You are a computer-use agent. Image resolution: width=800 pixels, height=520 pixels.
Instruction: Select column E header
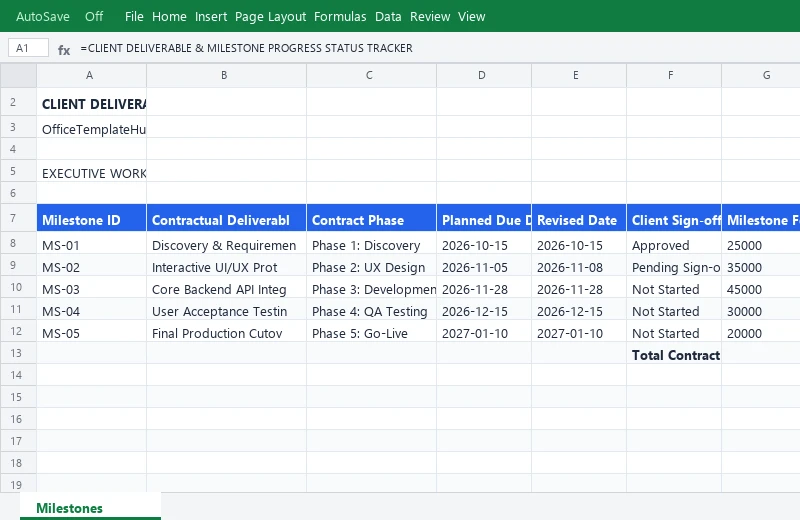tap(579, 76)
